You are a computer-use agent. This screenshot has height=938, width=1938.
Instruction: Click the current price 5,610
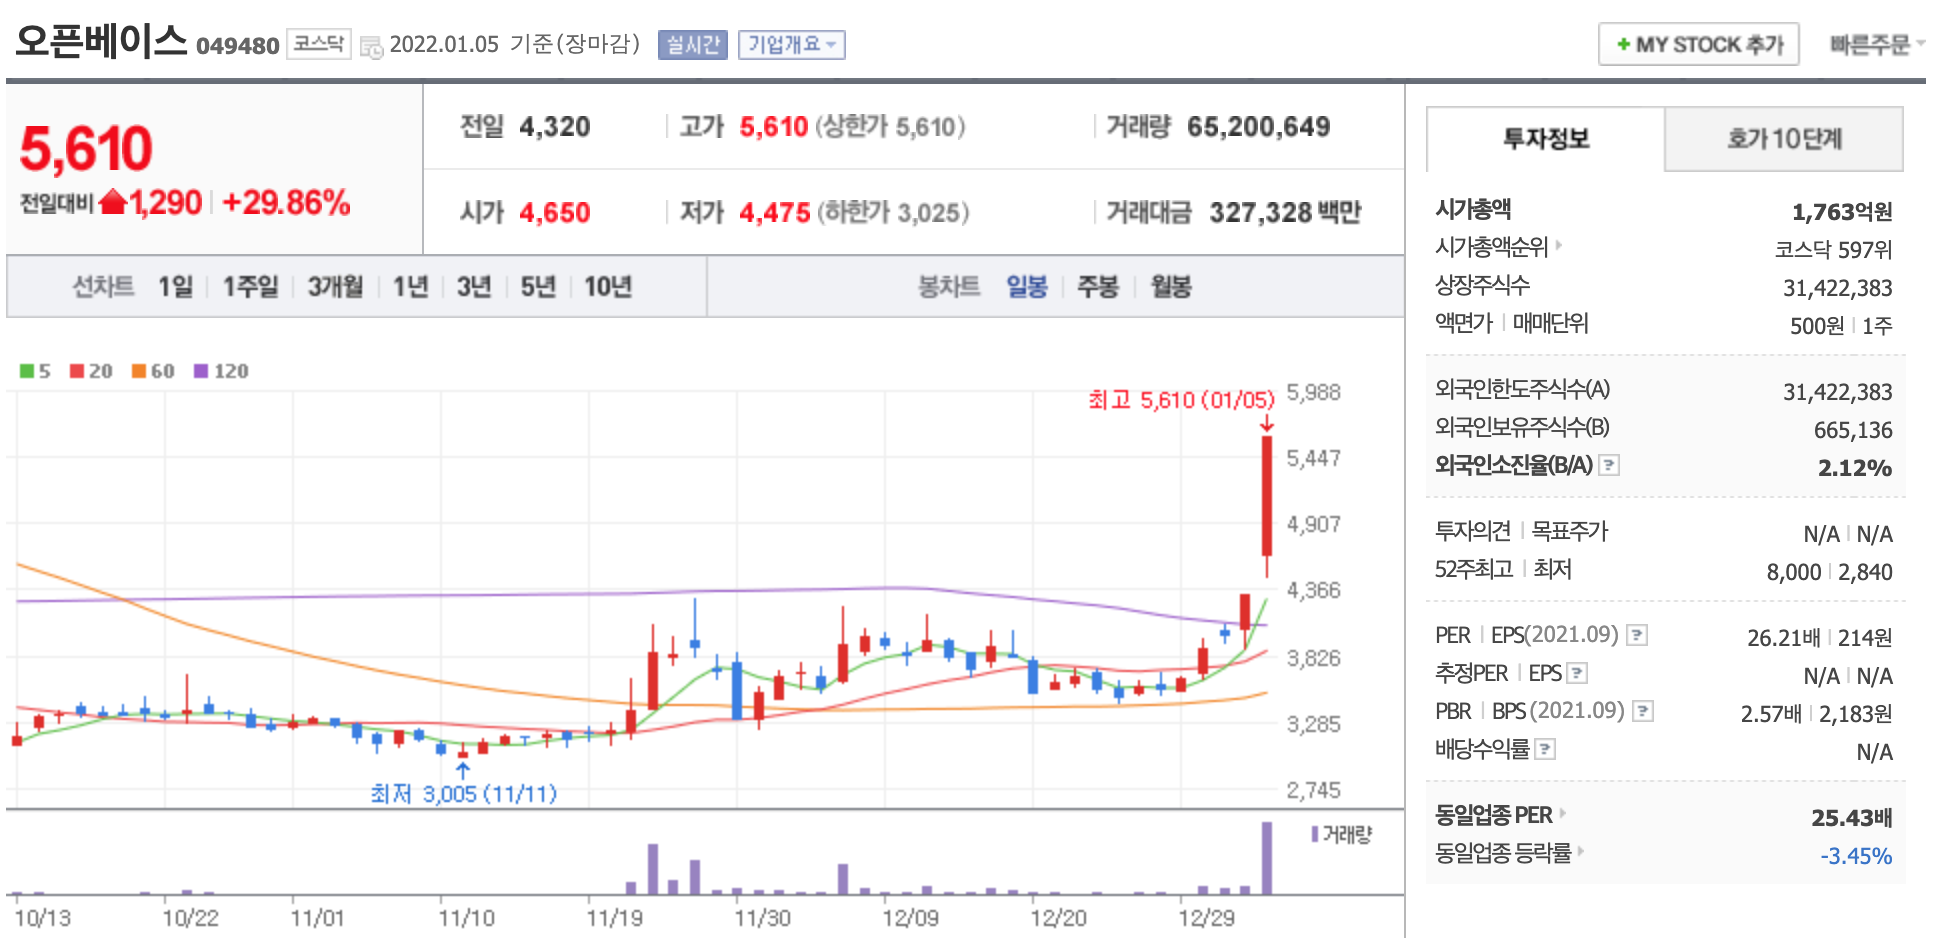86,149
